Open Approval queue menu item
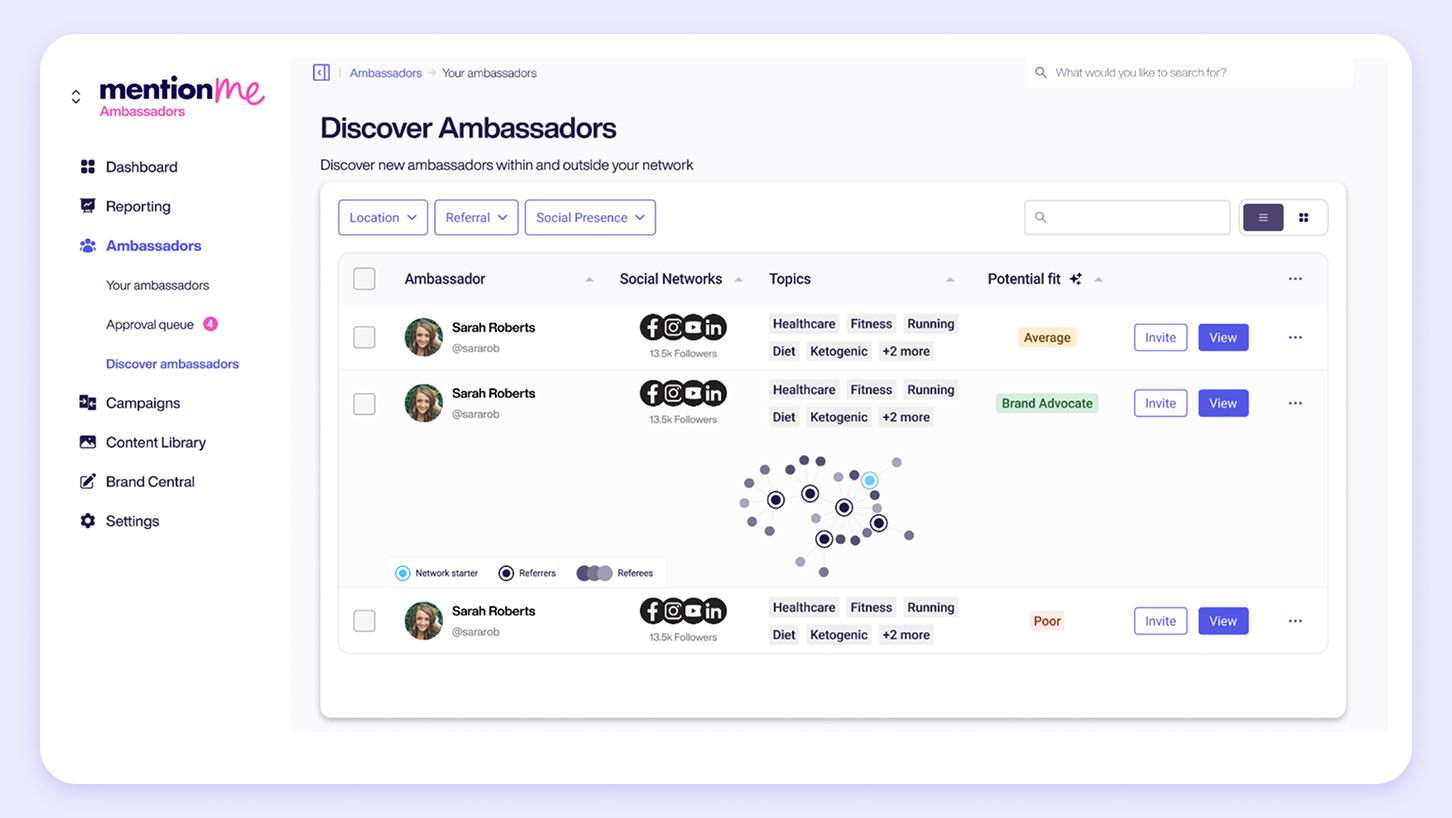1452x818 pixels. tap(150, 324)
